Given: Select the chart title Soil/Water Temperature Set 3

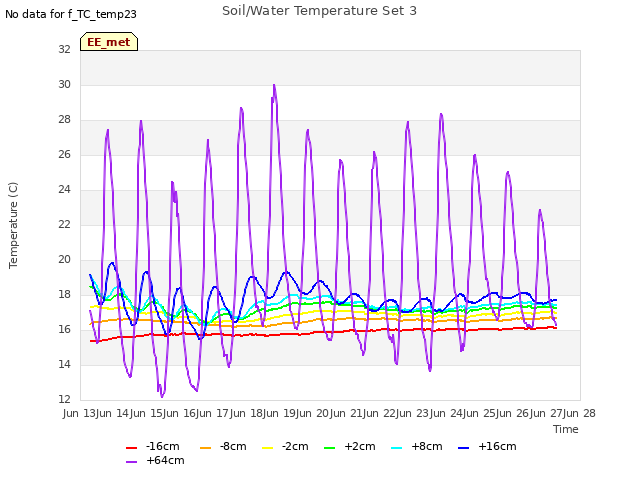Looking at the screenshot, I should coord(319,11).
